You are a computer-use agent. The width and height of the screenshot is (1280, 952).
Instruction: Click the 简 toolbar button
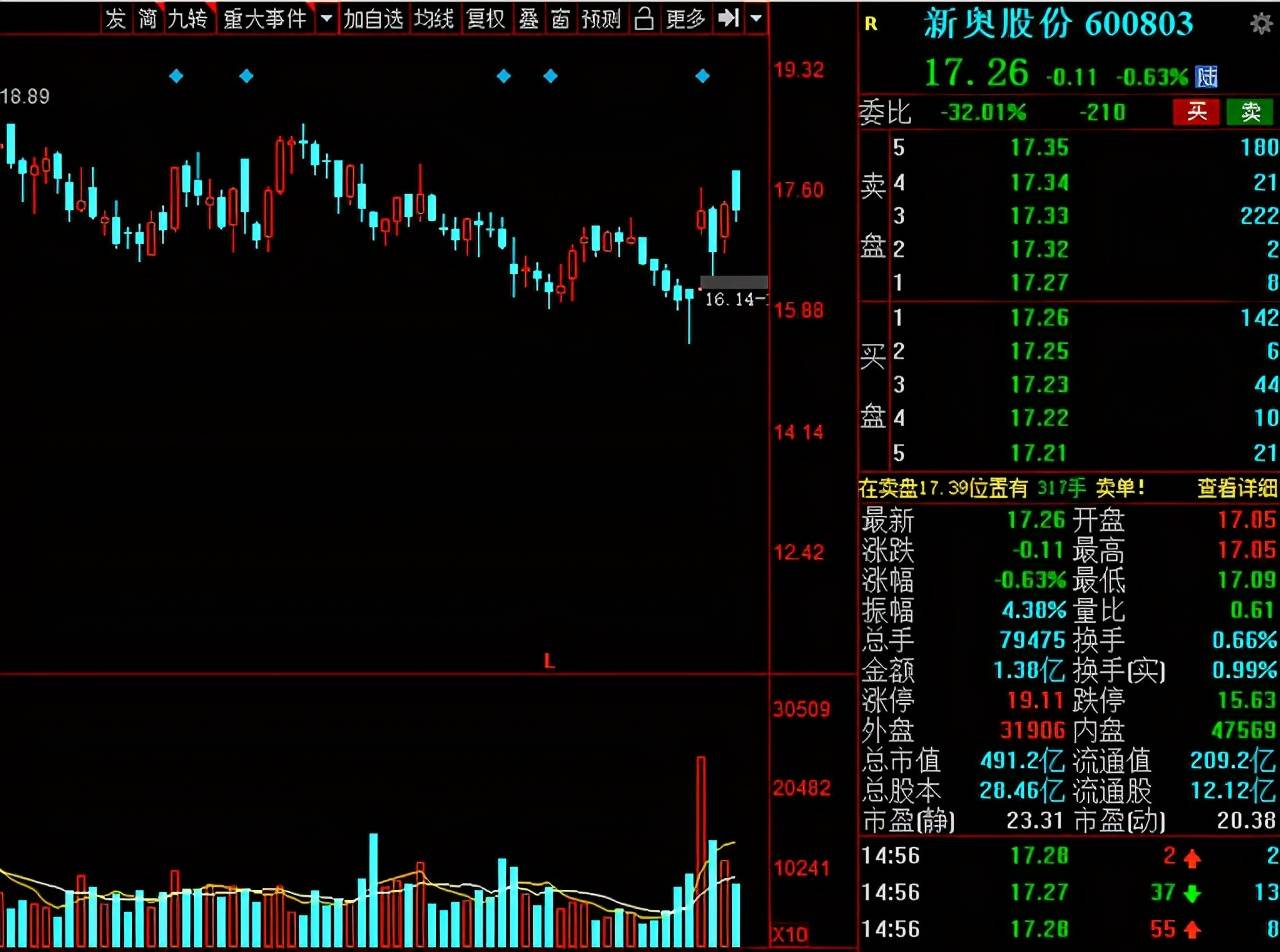click(148, 18)
